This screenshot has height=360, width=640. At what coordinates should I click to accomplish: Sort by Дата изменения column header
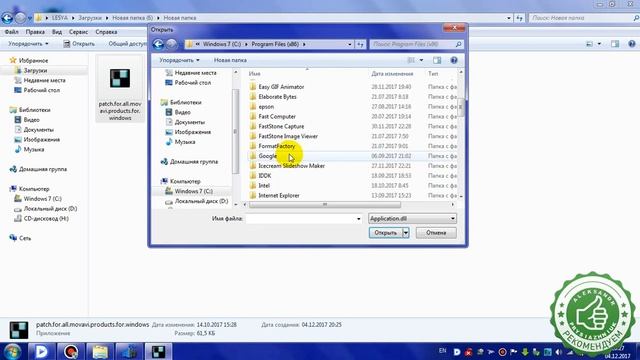click(392, 74)
